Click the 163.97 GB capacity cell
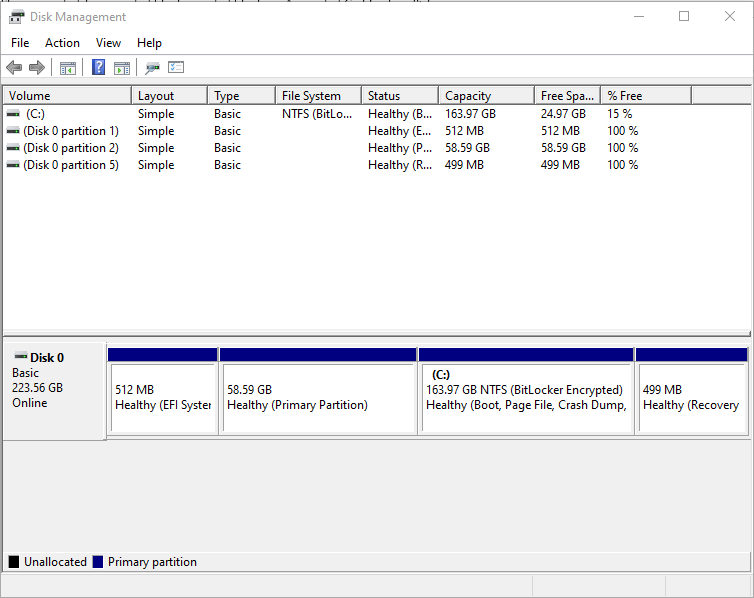754x598 pixels. click(x=470, y=114)
